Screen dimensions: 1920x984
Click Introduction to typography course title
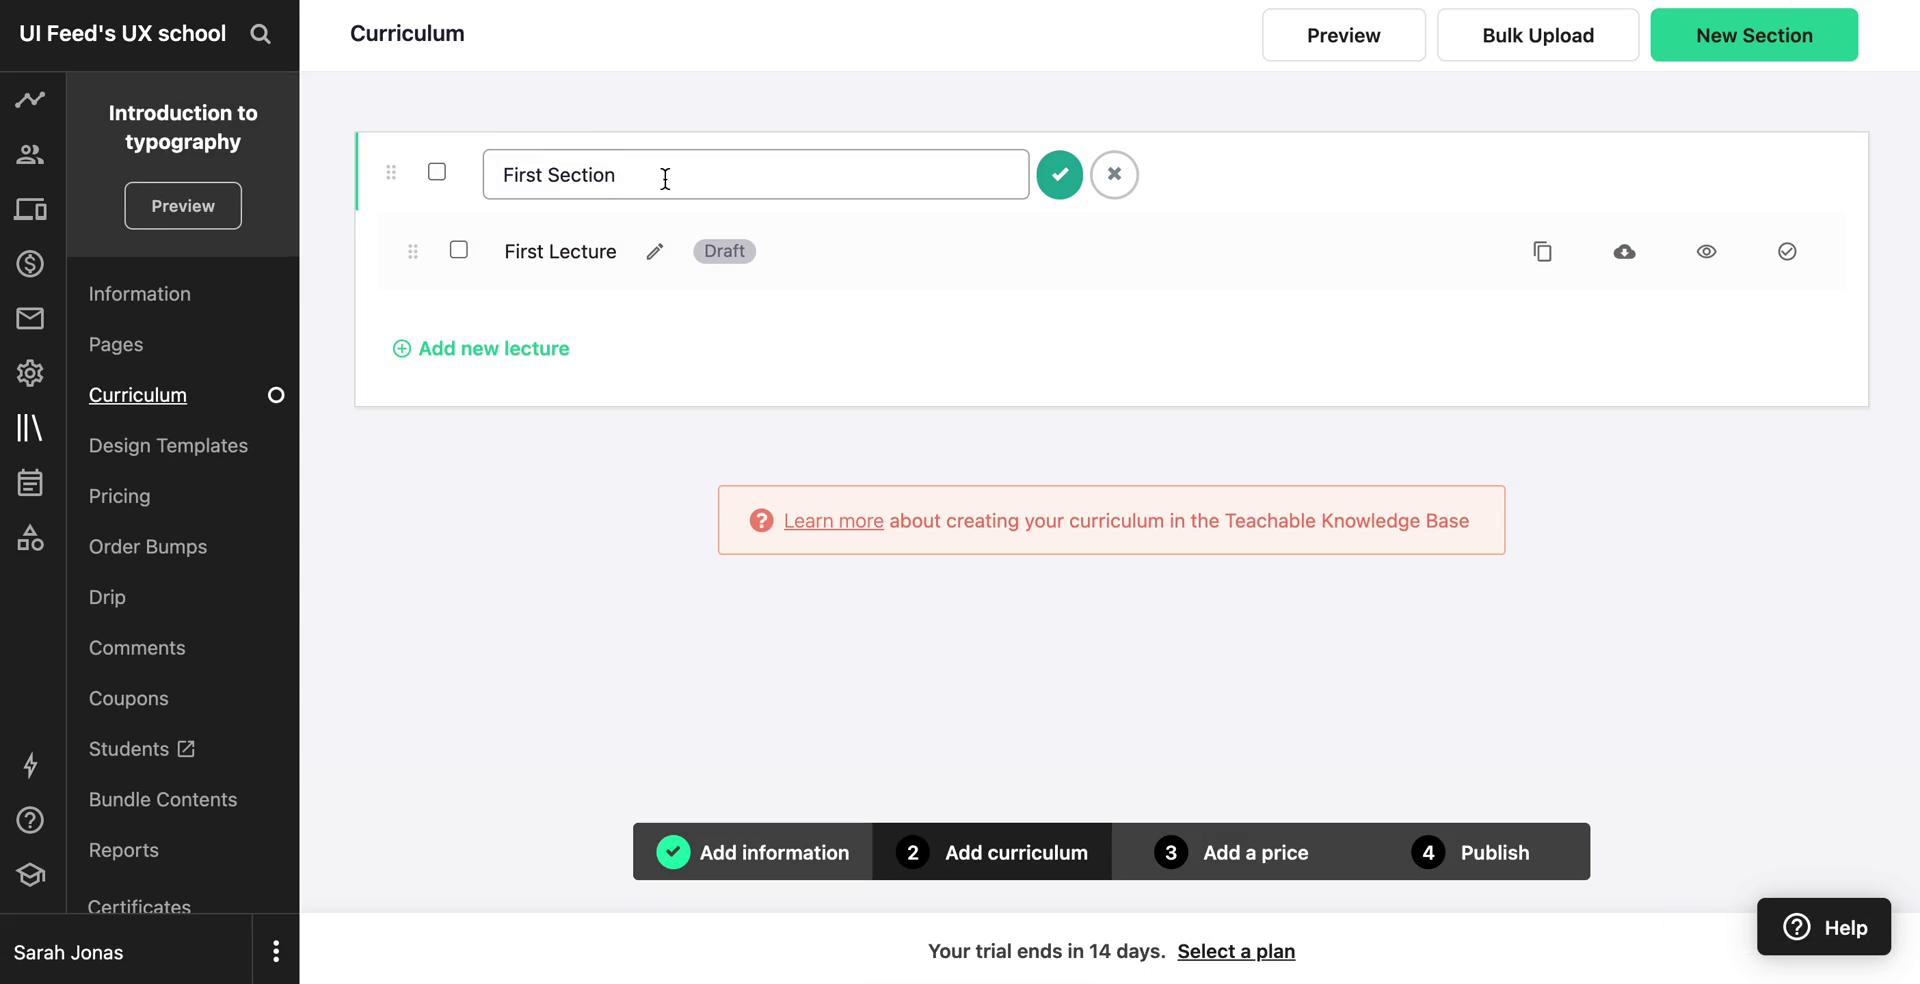[183, 128]
